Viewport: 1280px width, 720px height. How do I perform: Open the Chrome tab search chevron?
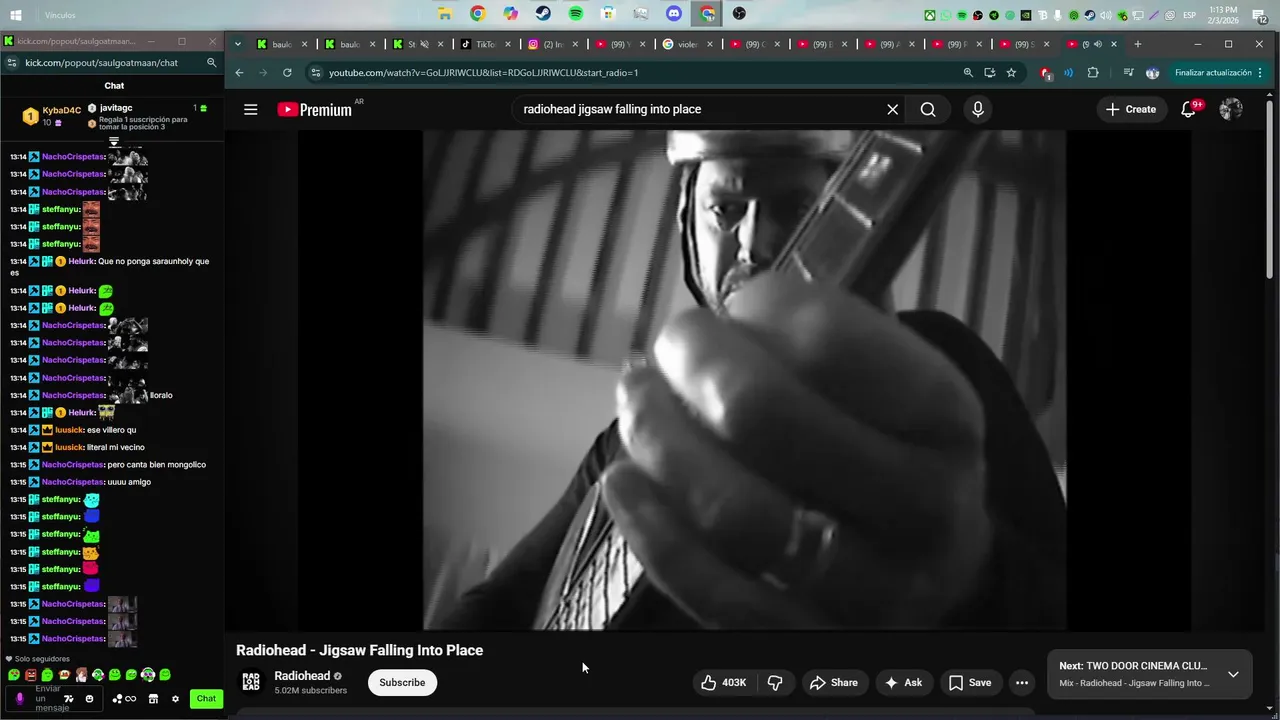coord(237,44)
